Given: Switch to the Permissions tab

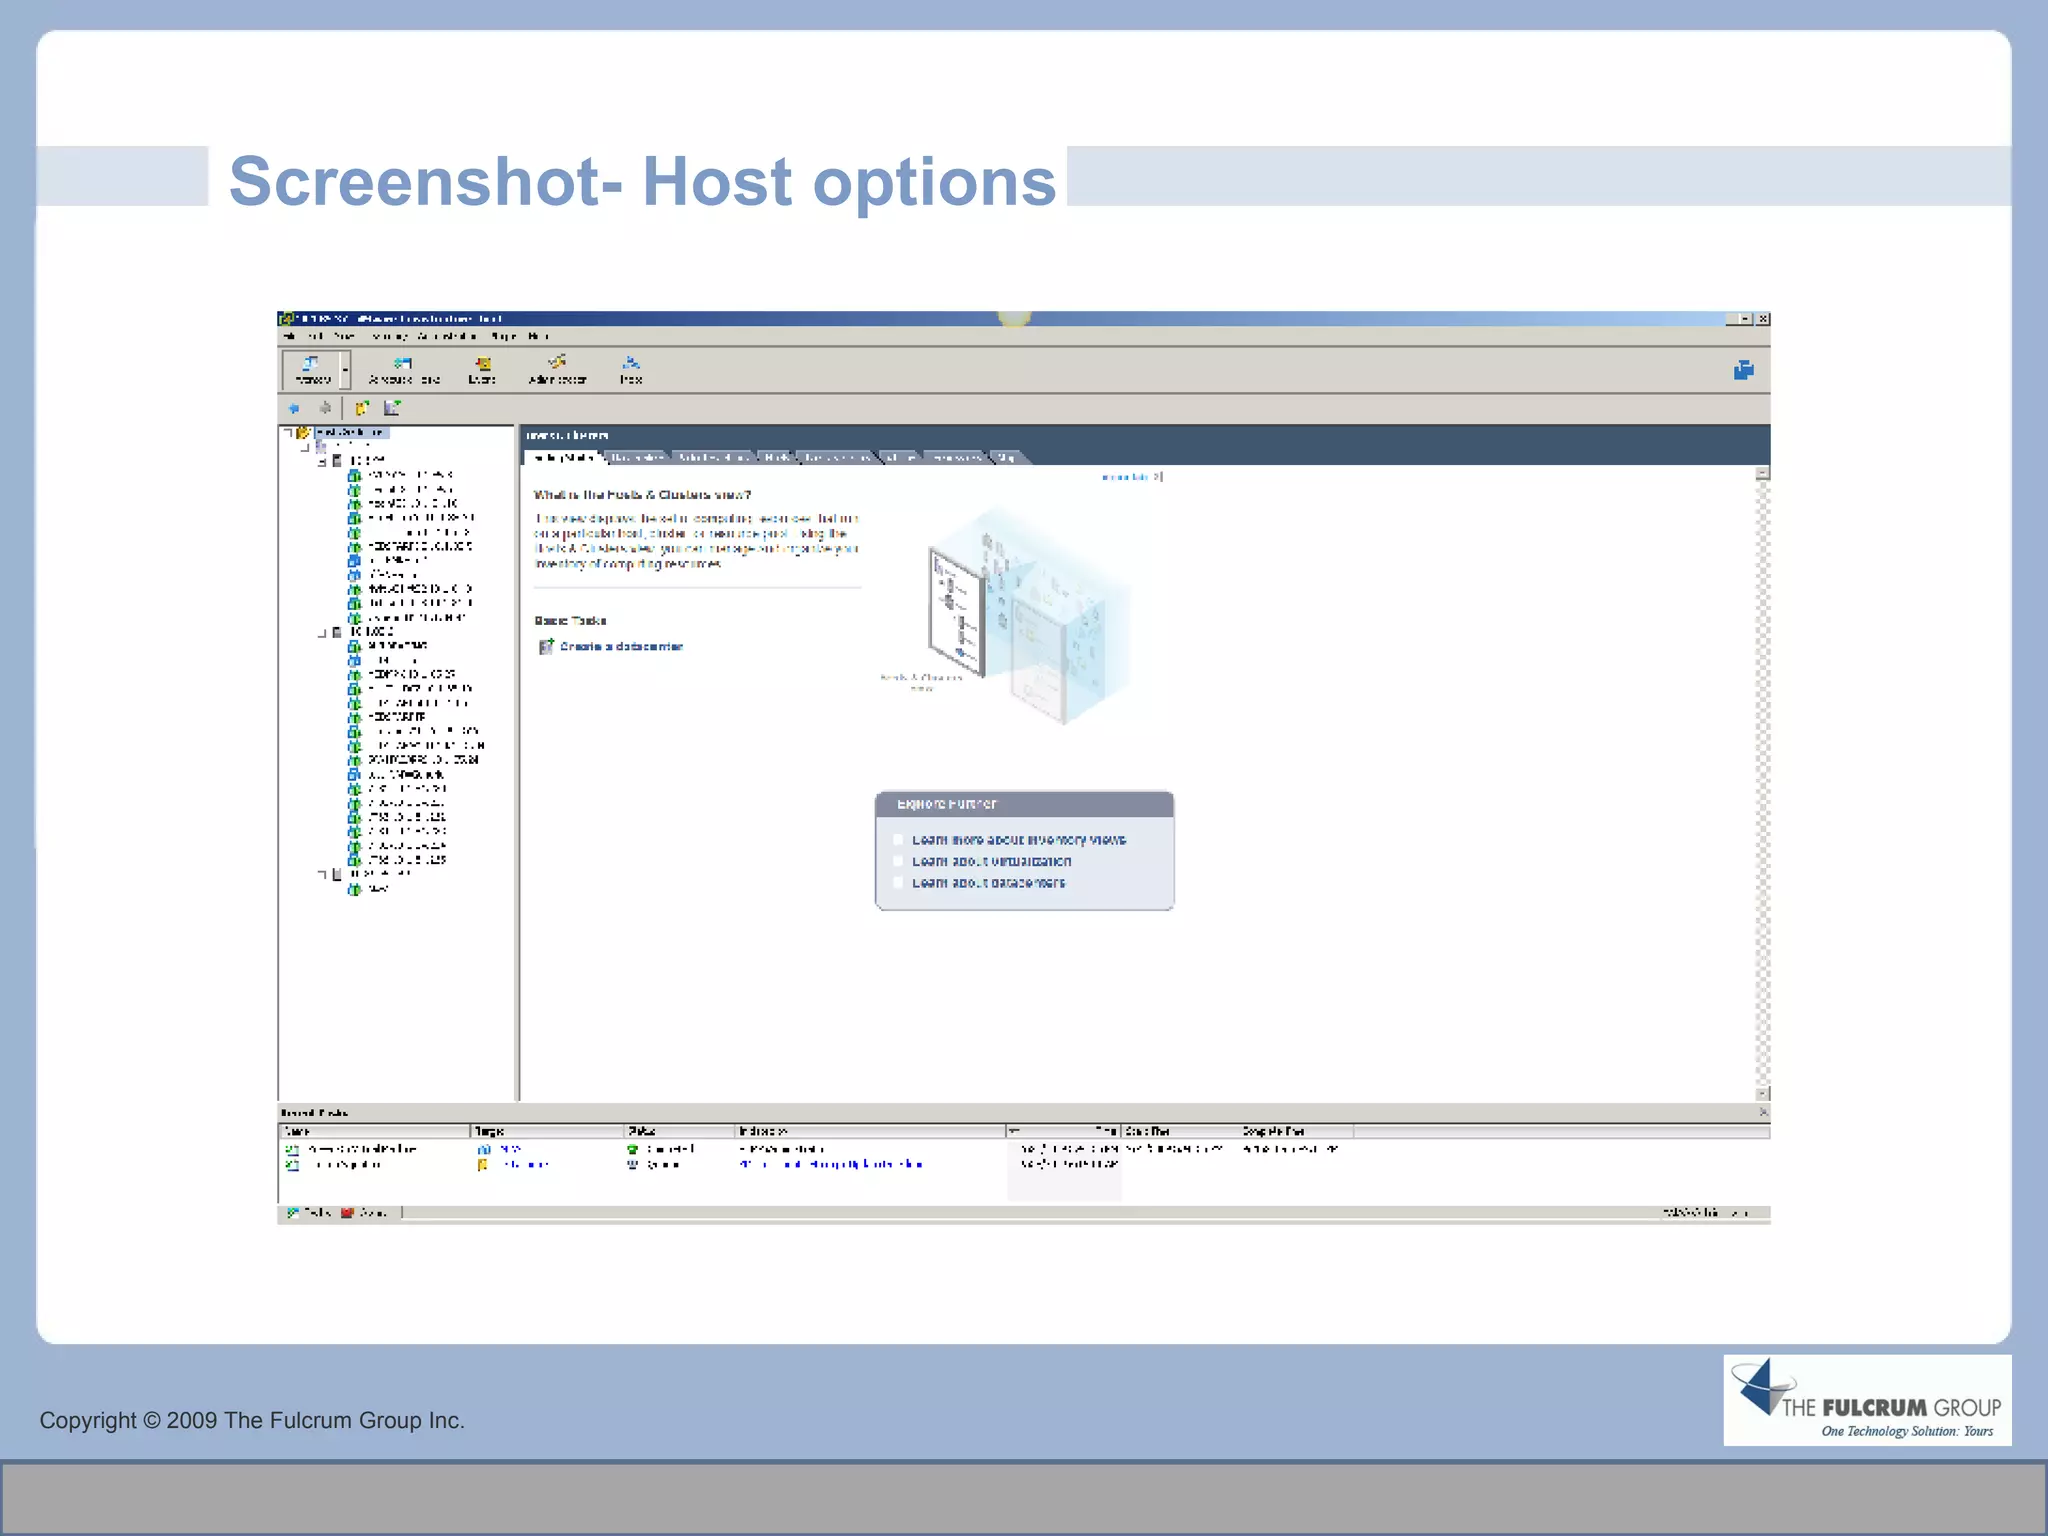Looking at the screenshot, I should click(x=954, y=457).
